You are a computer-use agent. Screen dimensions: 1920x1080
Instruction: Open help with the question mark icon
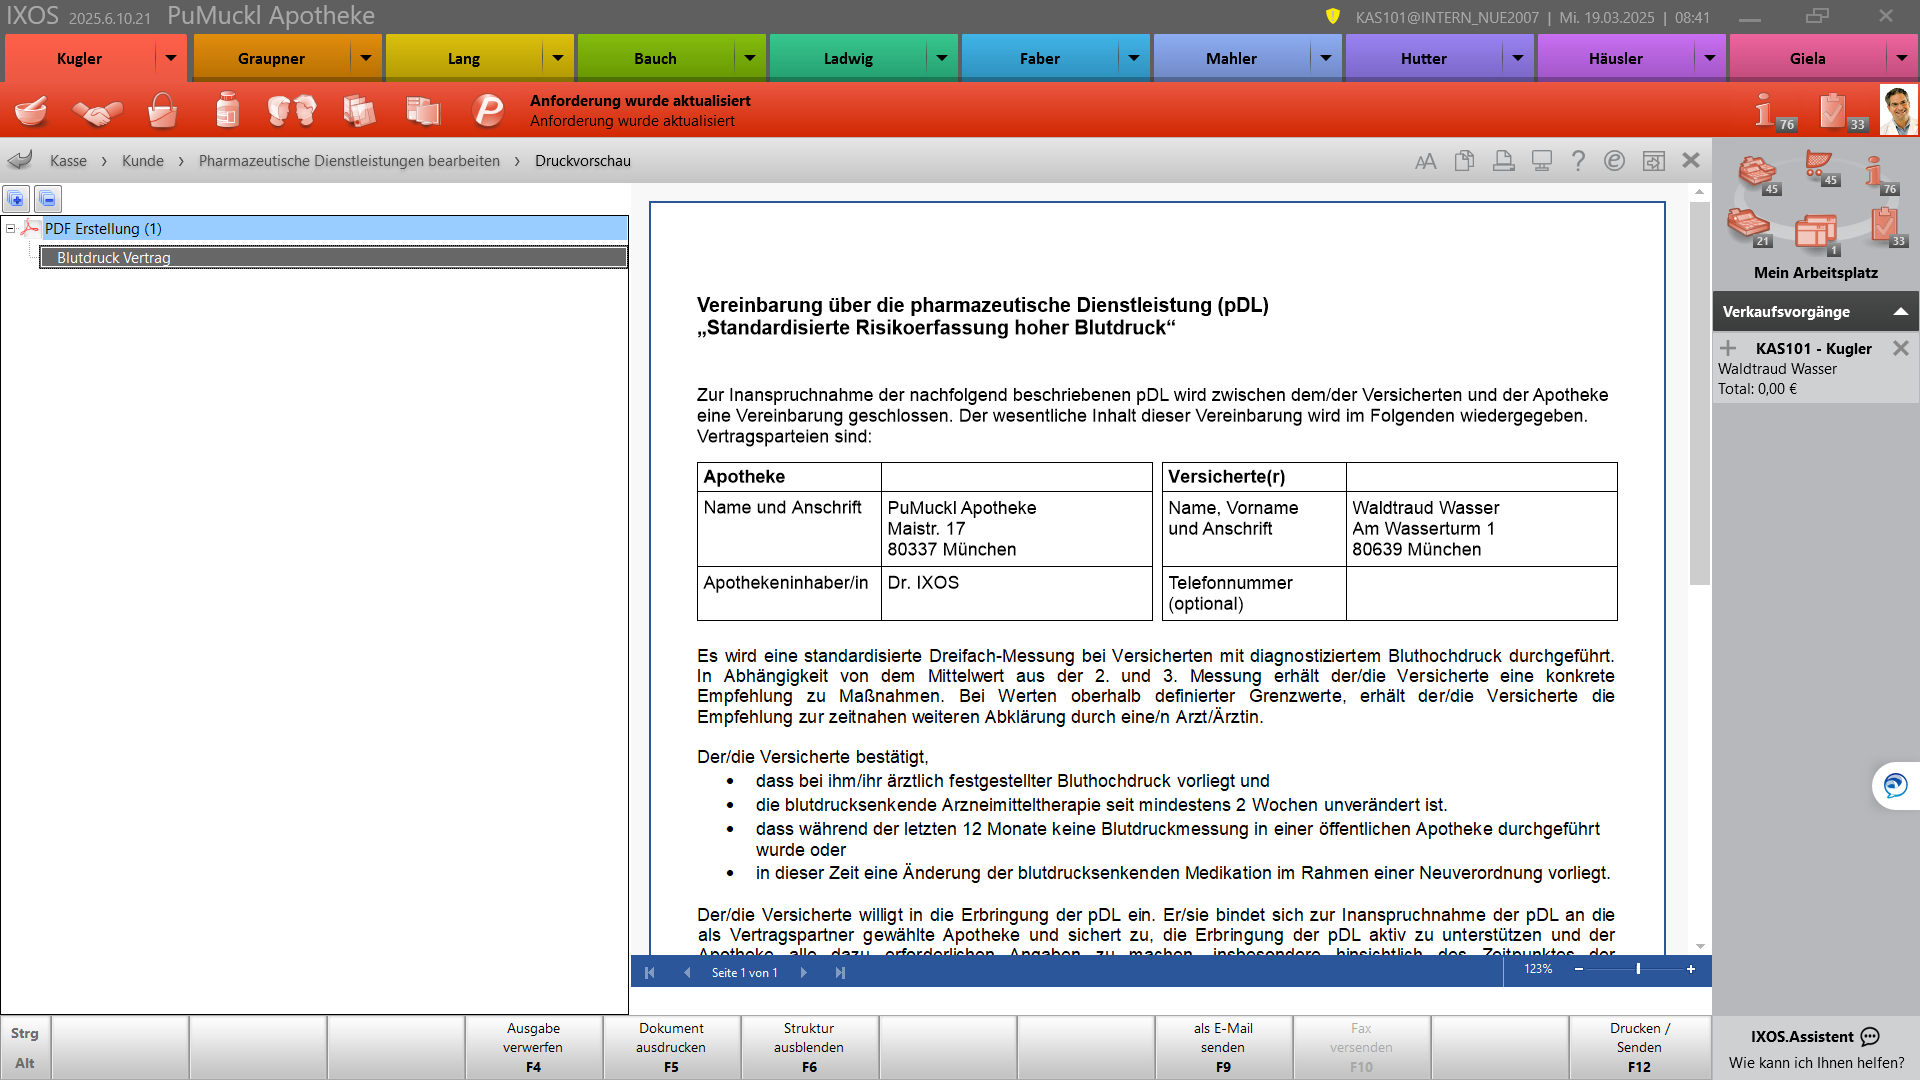1578,161
